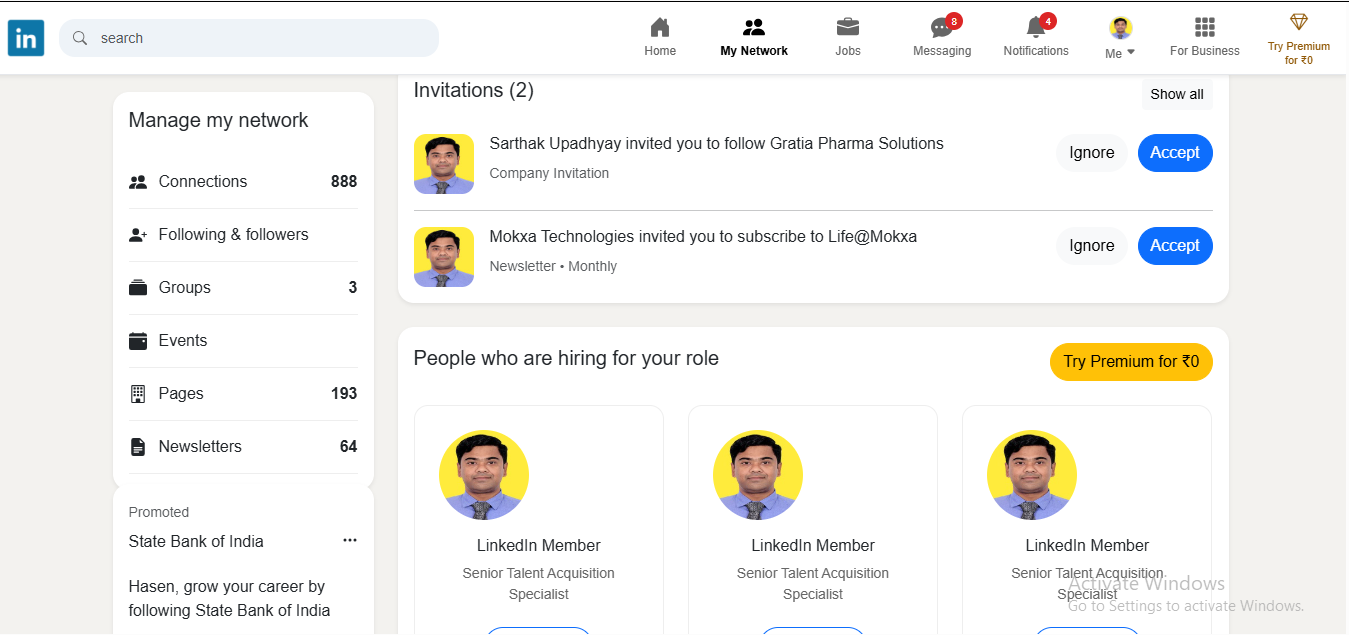
Task: Show all invitations
Action: 1177,94
